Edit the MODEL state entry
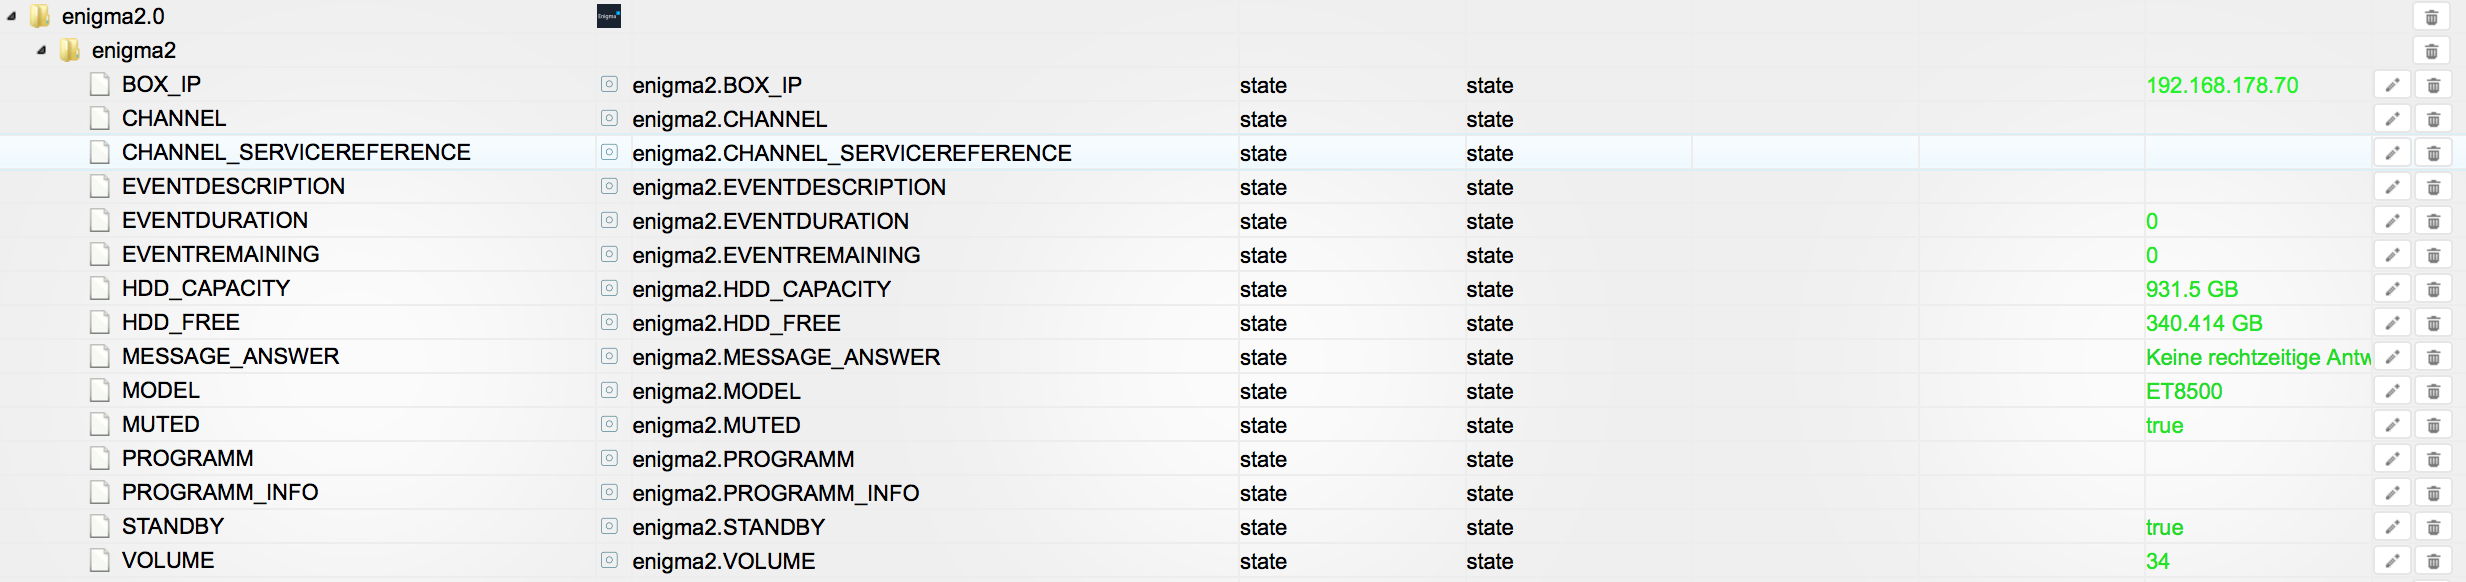This screenshot has width=2466, height=582. [2392, 391]
